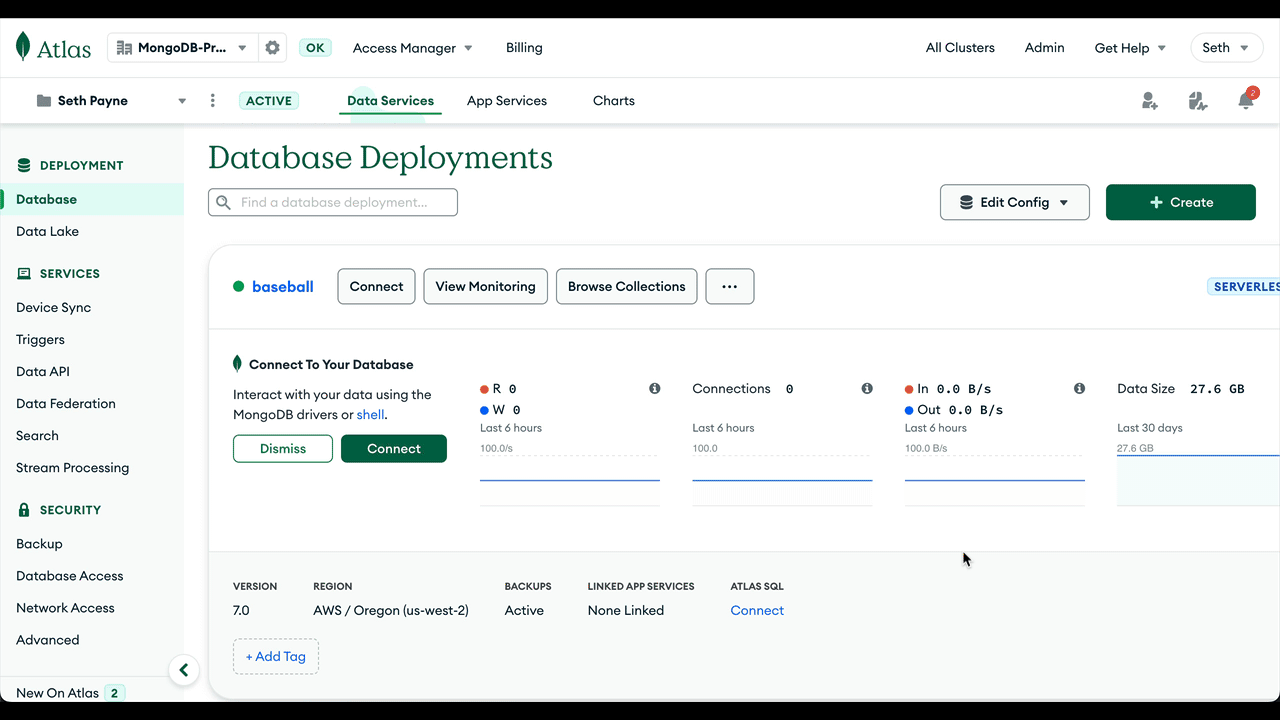
Task: Switch to the Charts tab
Action: click(x=614, y=101)
